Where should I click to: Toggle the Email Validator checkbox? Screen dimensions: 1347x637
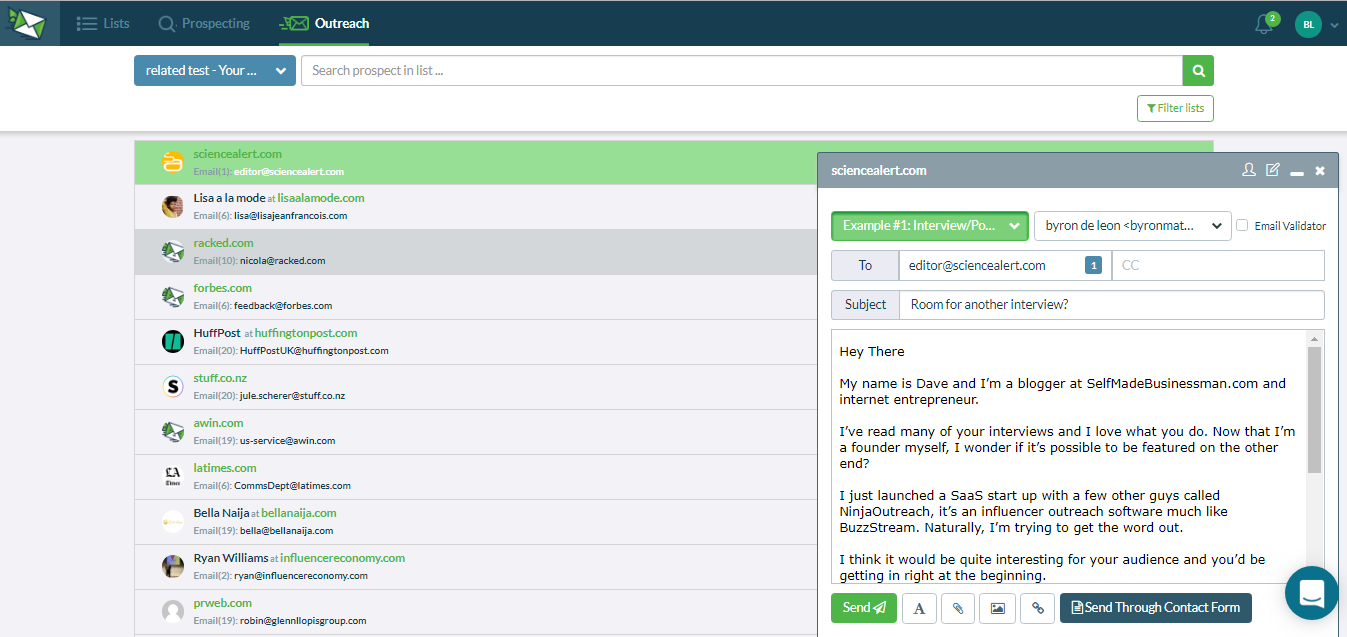(x=1242, y=225)
